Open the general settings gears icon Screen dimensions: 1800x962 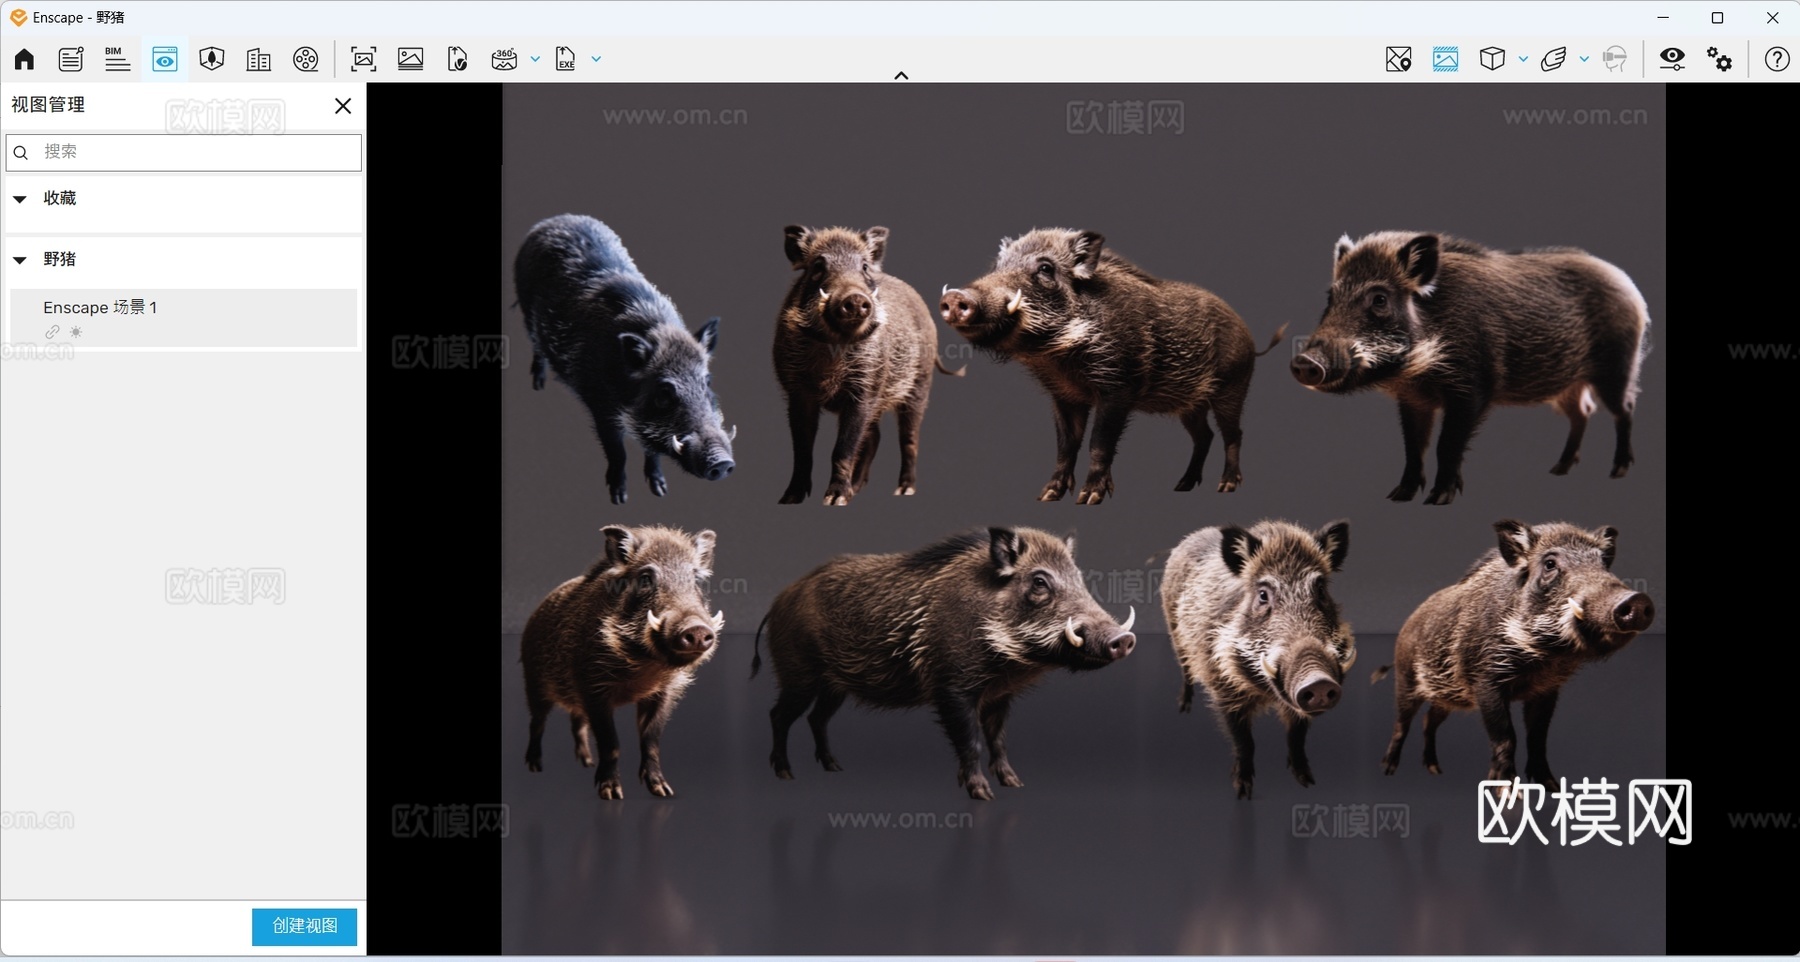point(1720,59)
